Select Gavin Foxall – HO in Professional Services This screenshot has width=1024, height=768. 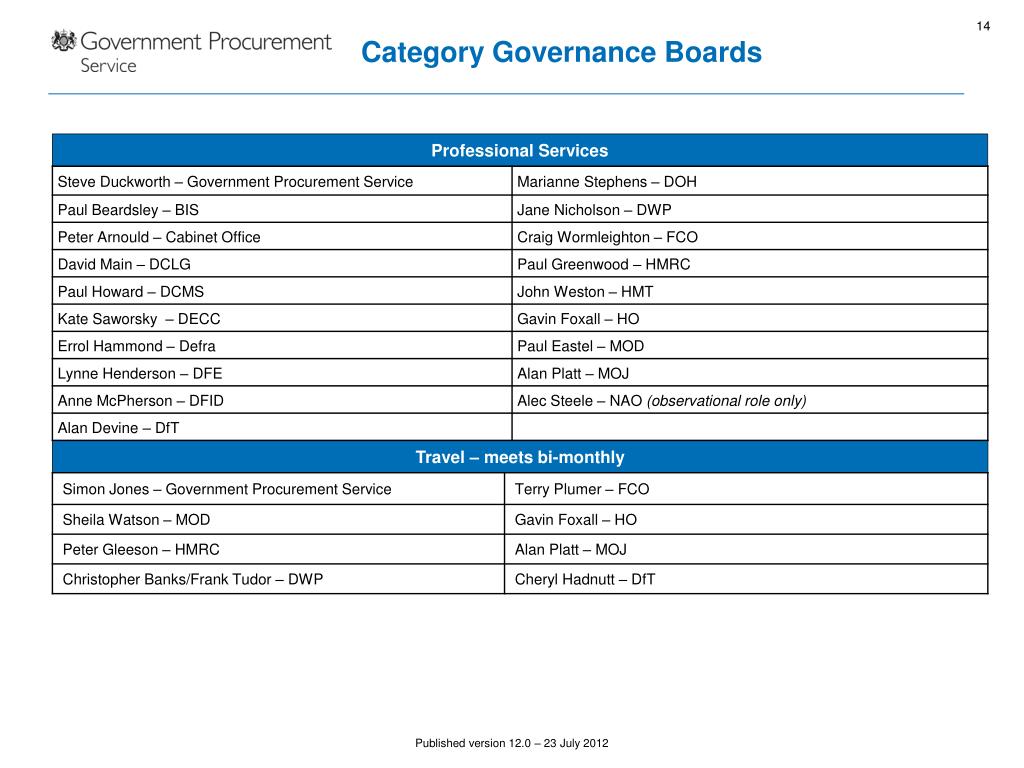pyautogui.click(x=750, y=319)
